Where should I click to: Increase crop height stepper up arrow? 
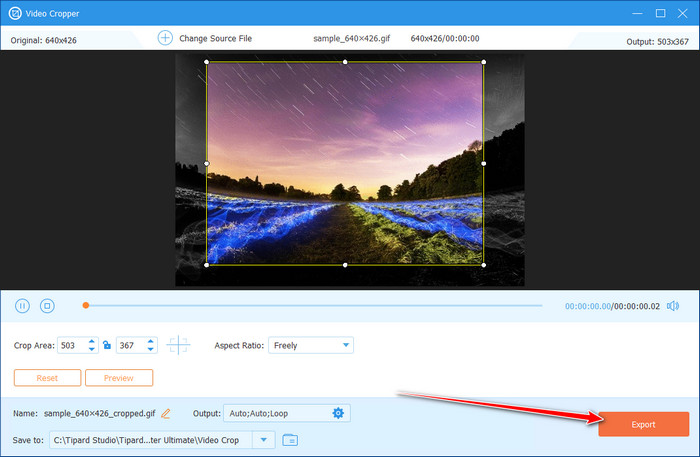(150, 341)
